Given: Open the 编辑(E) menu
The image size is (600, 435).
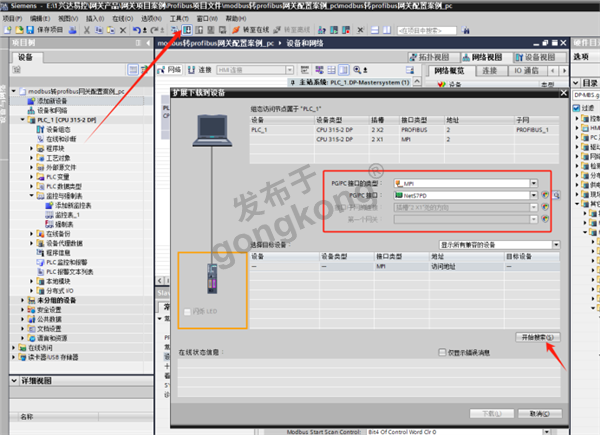Looking at the screenshot, I should pyautogui.click(x=40, y=18).
